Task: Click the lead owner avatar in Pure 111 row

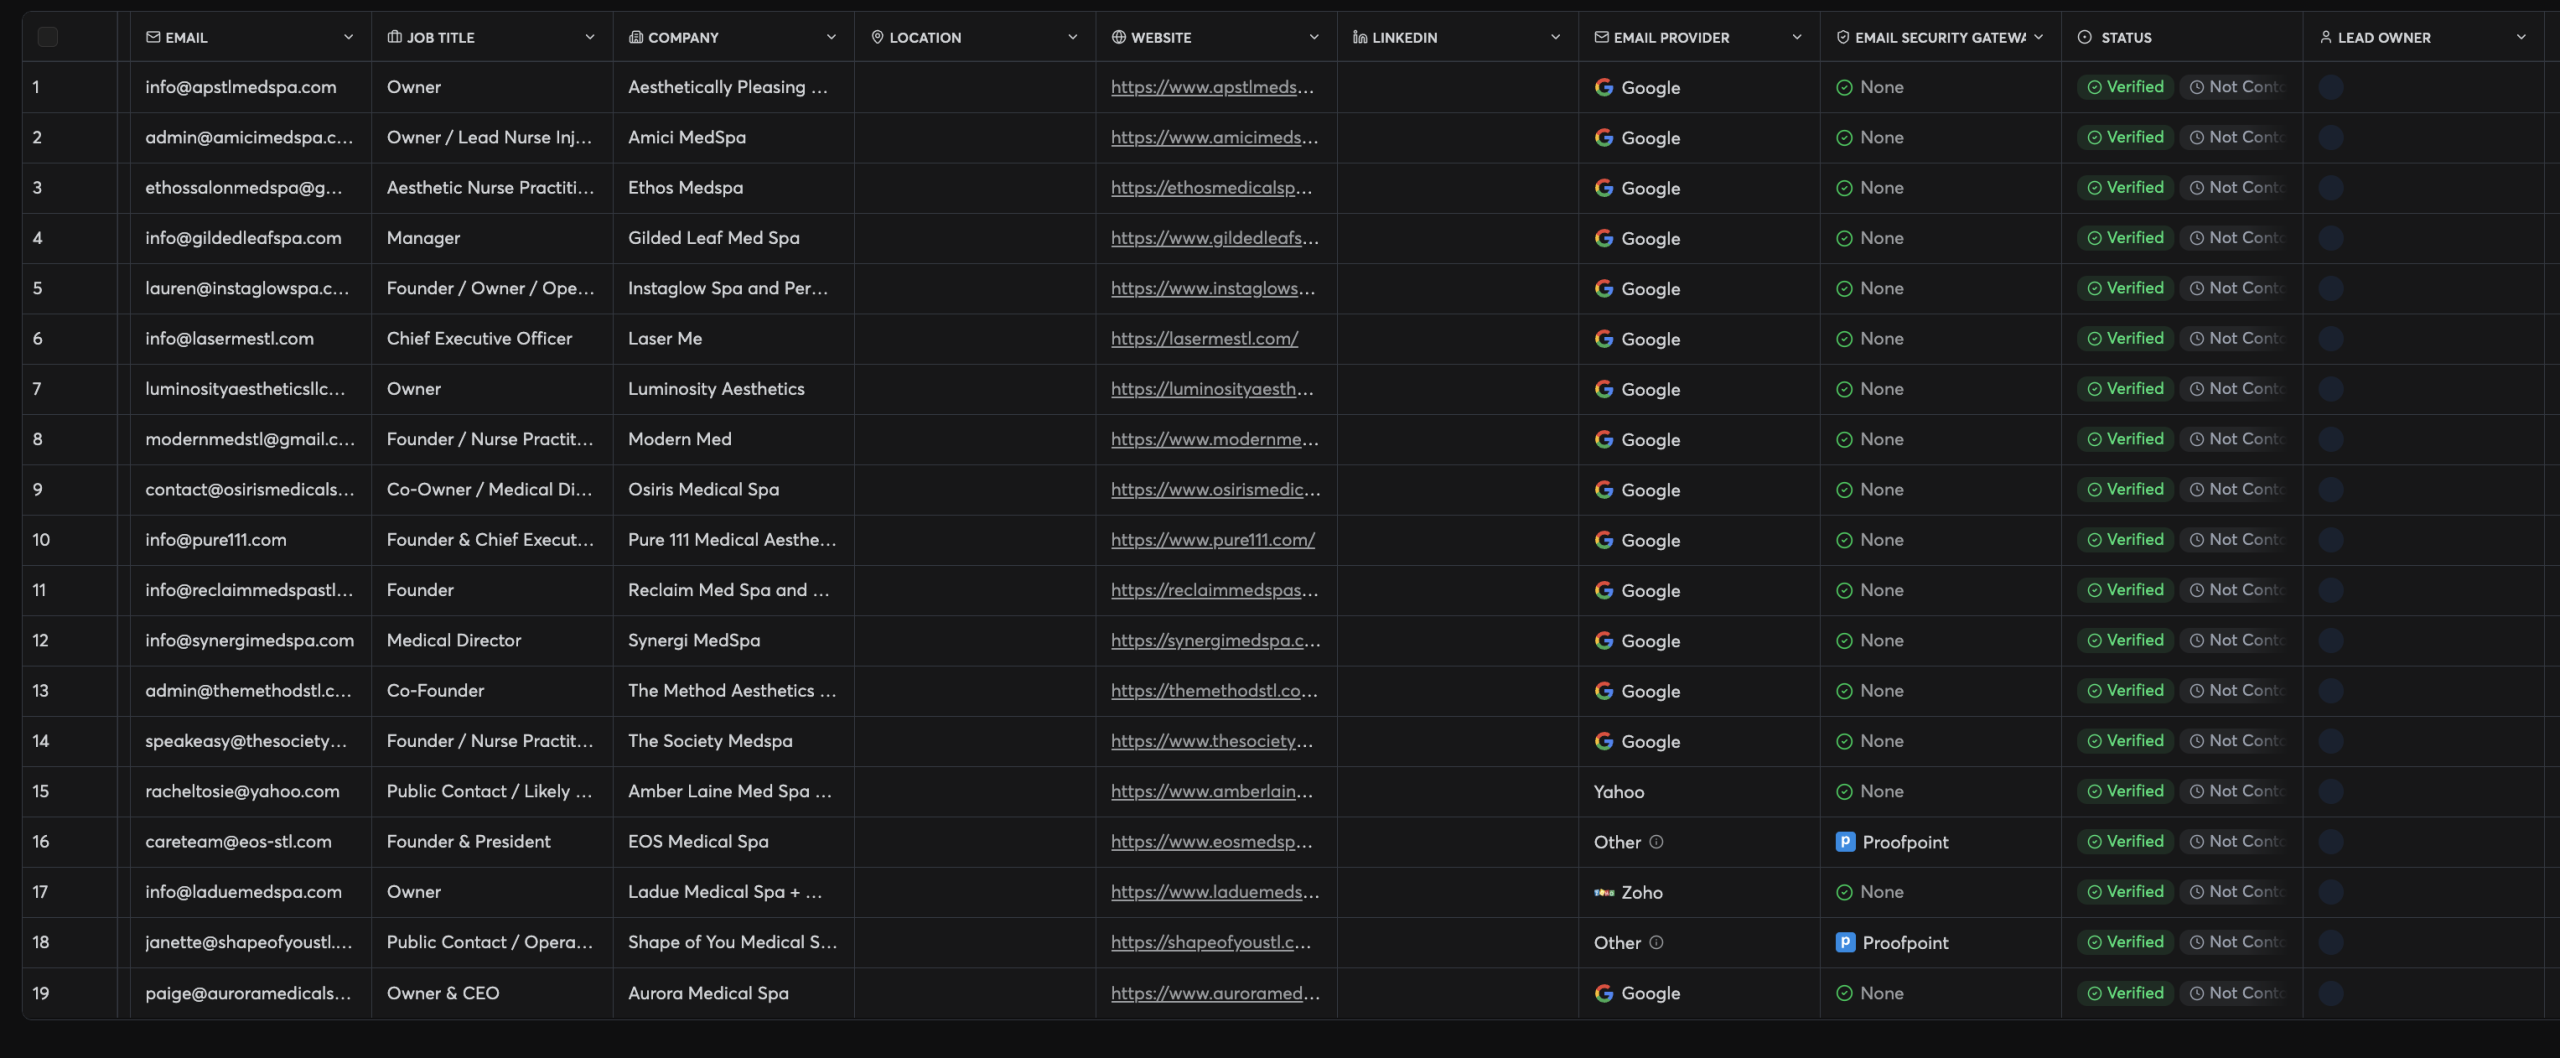Action: click(x=2330, y=540)
